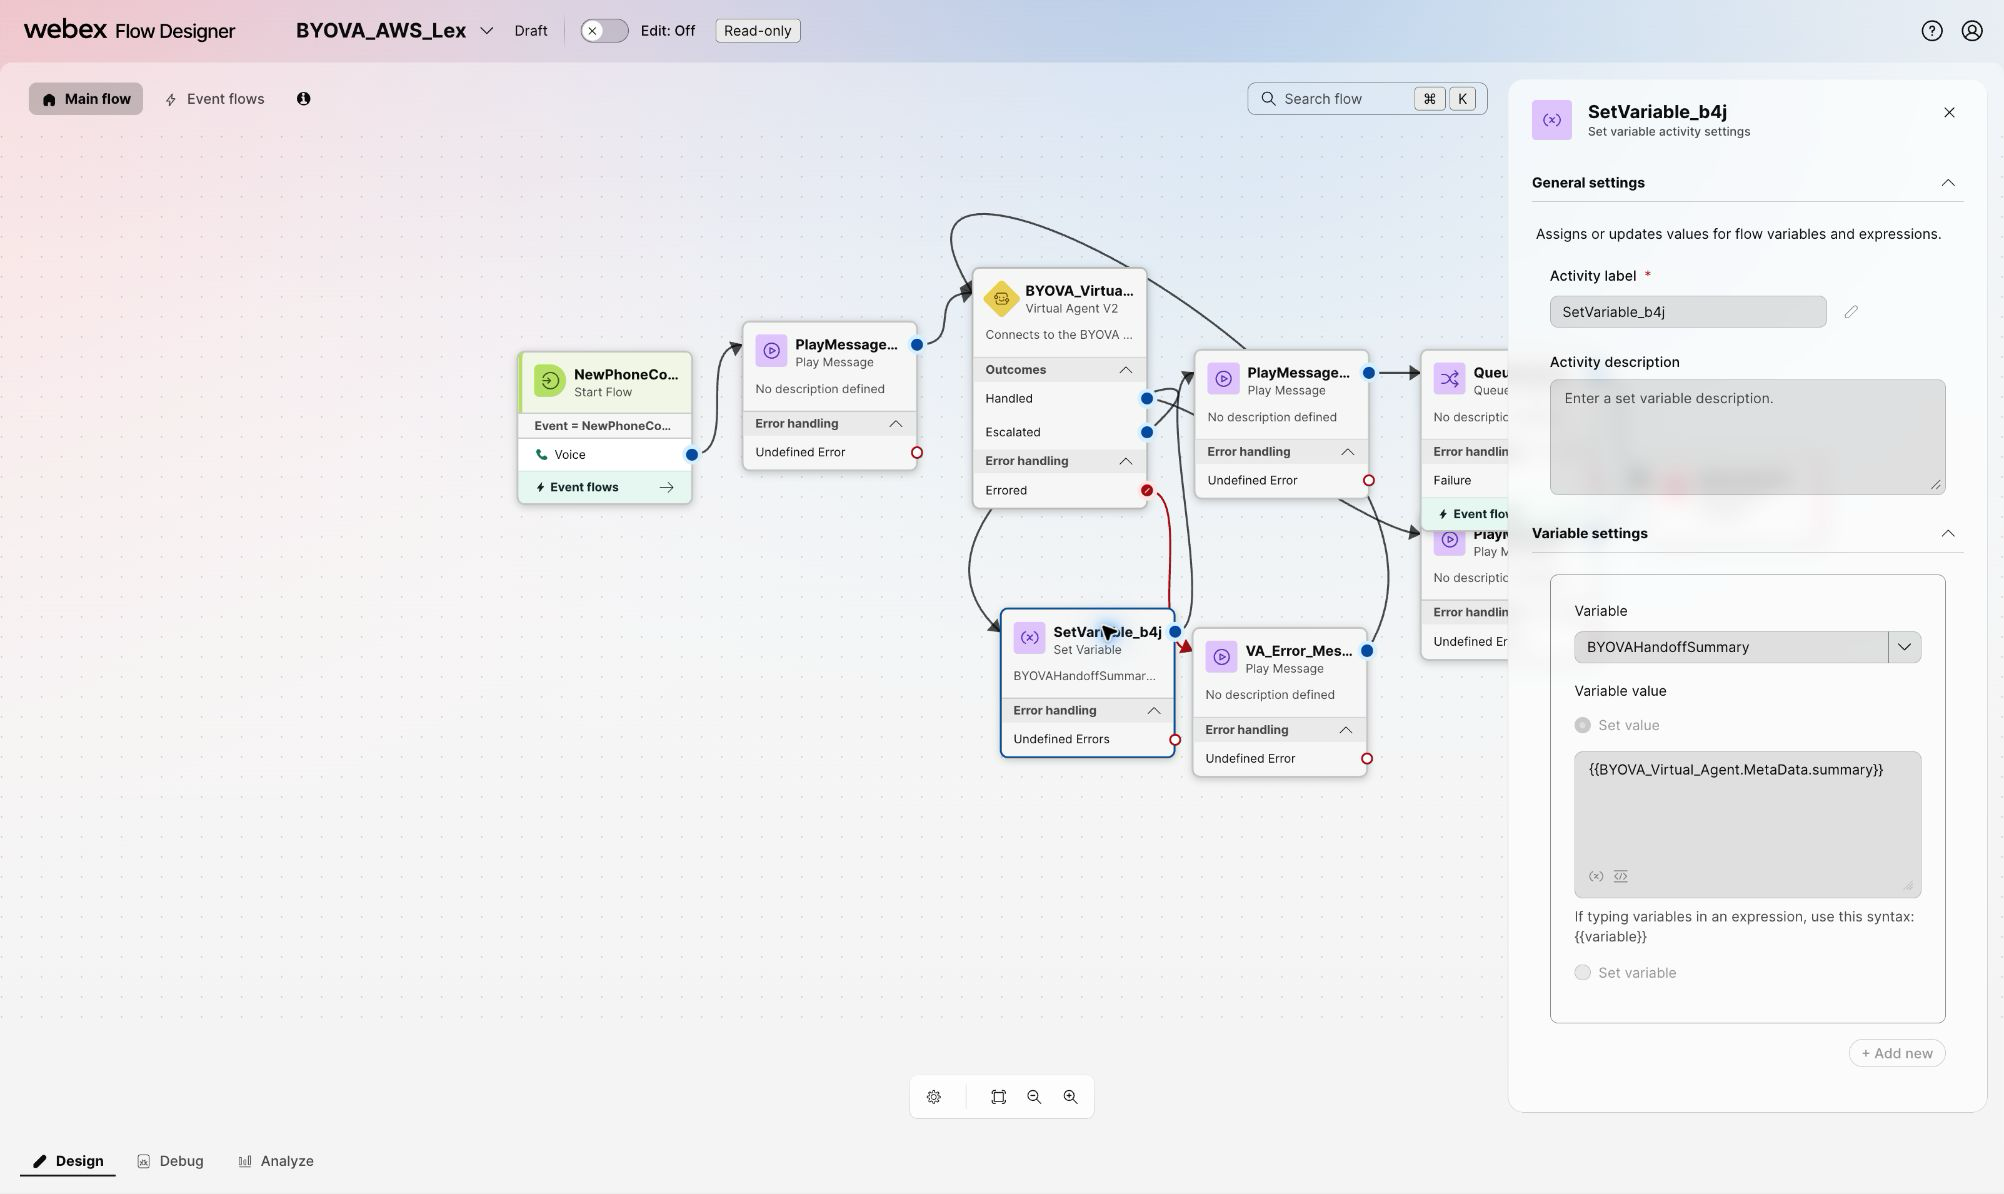2004x1194 pixels.
Task: Toggle the Edit mode switch
Action: 604,31
